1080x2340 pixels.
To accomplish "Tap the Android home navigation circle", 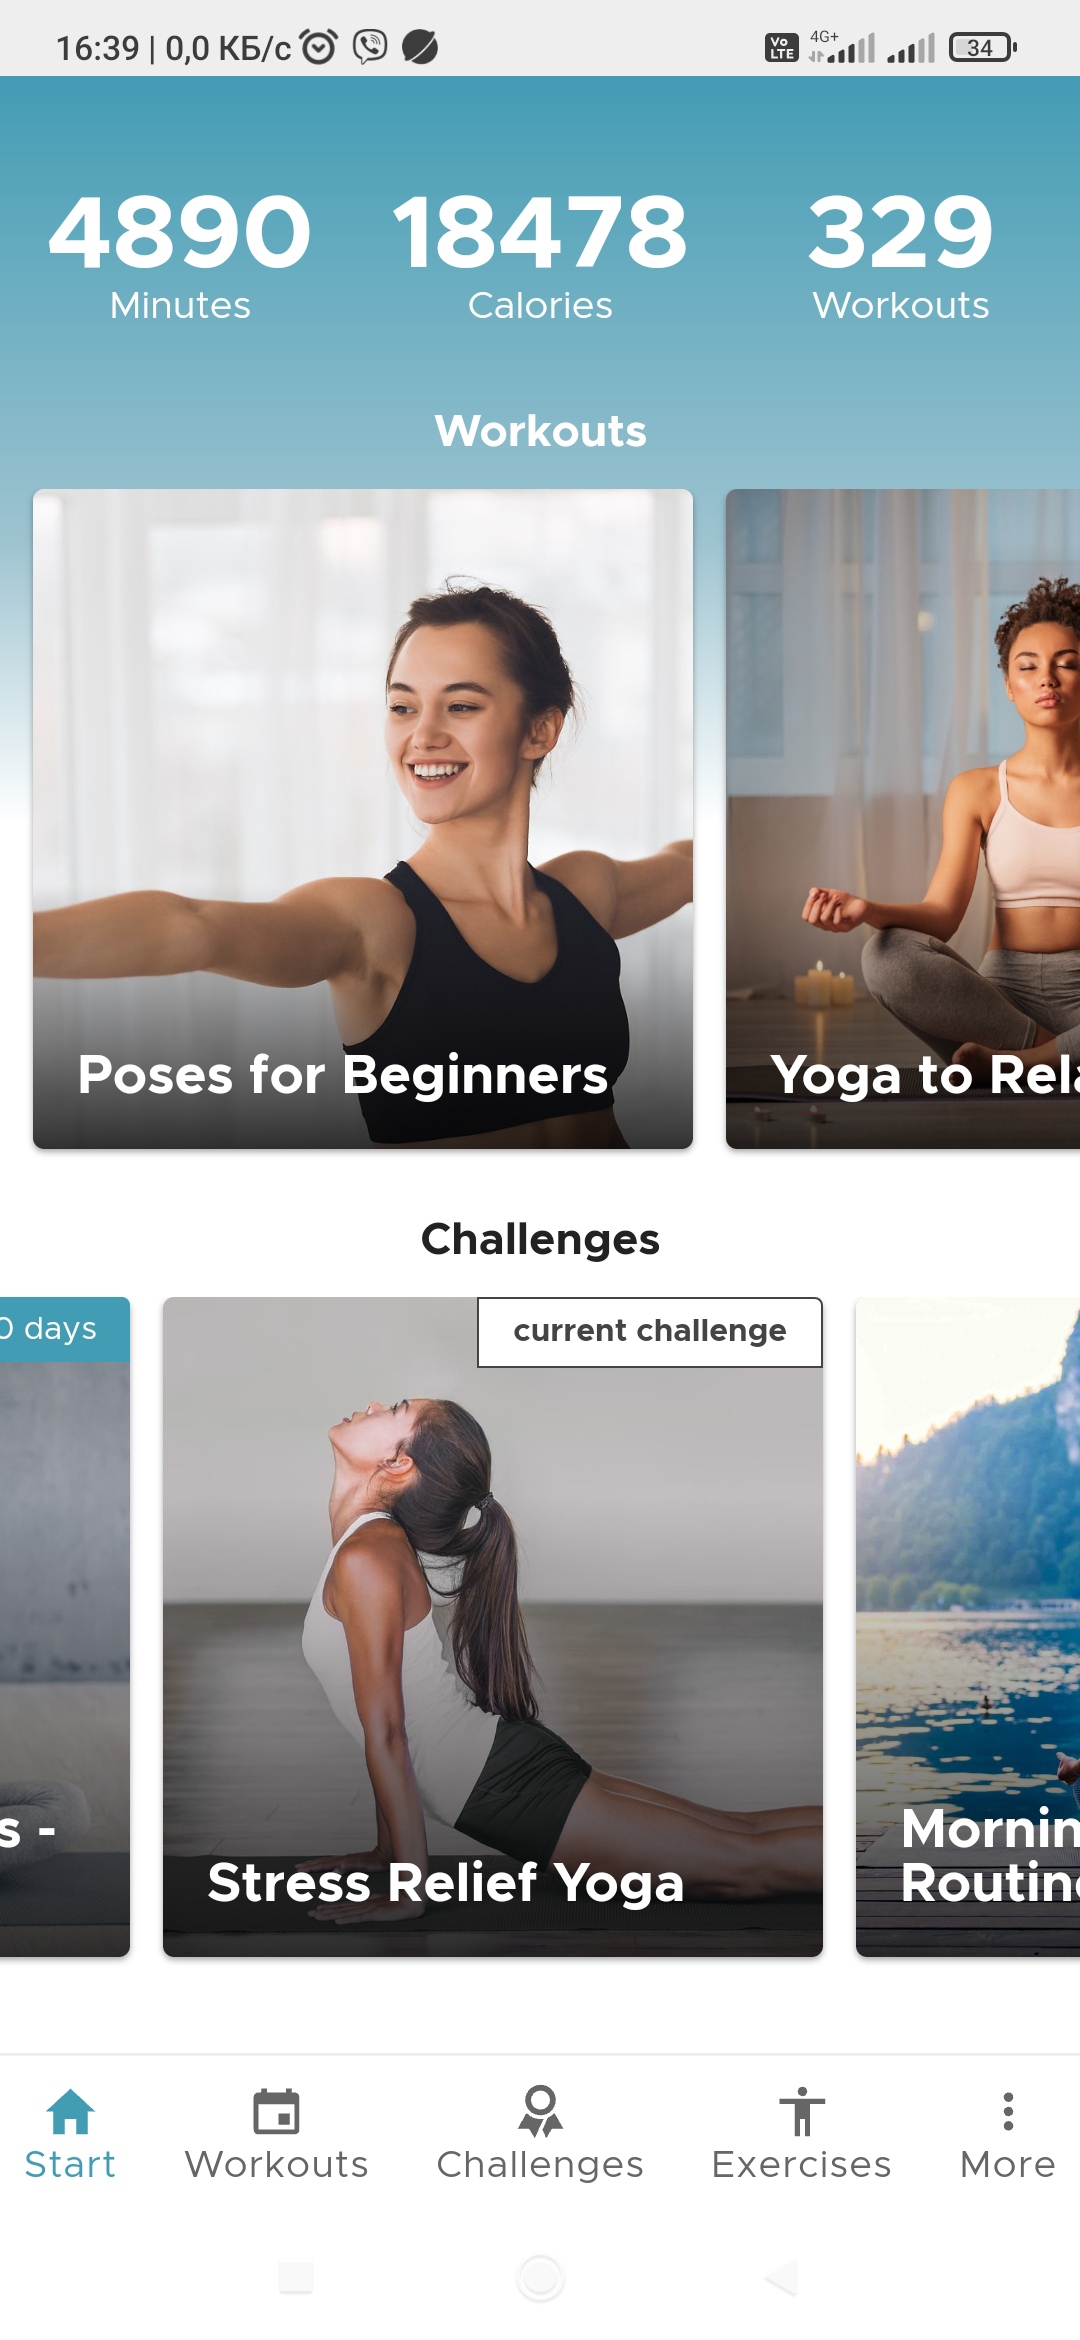I will (x=540, y=2278).
